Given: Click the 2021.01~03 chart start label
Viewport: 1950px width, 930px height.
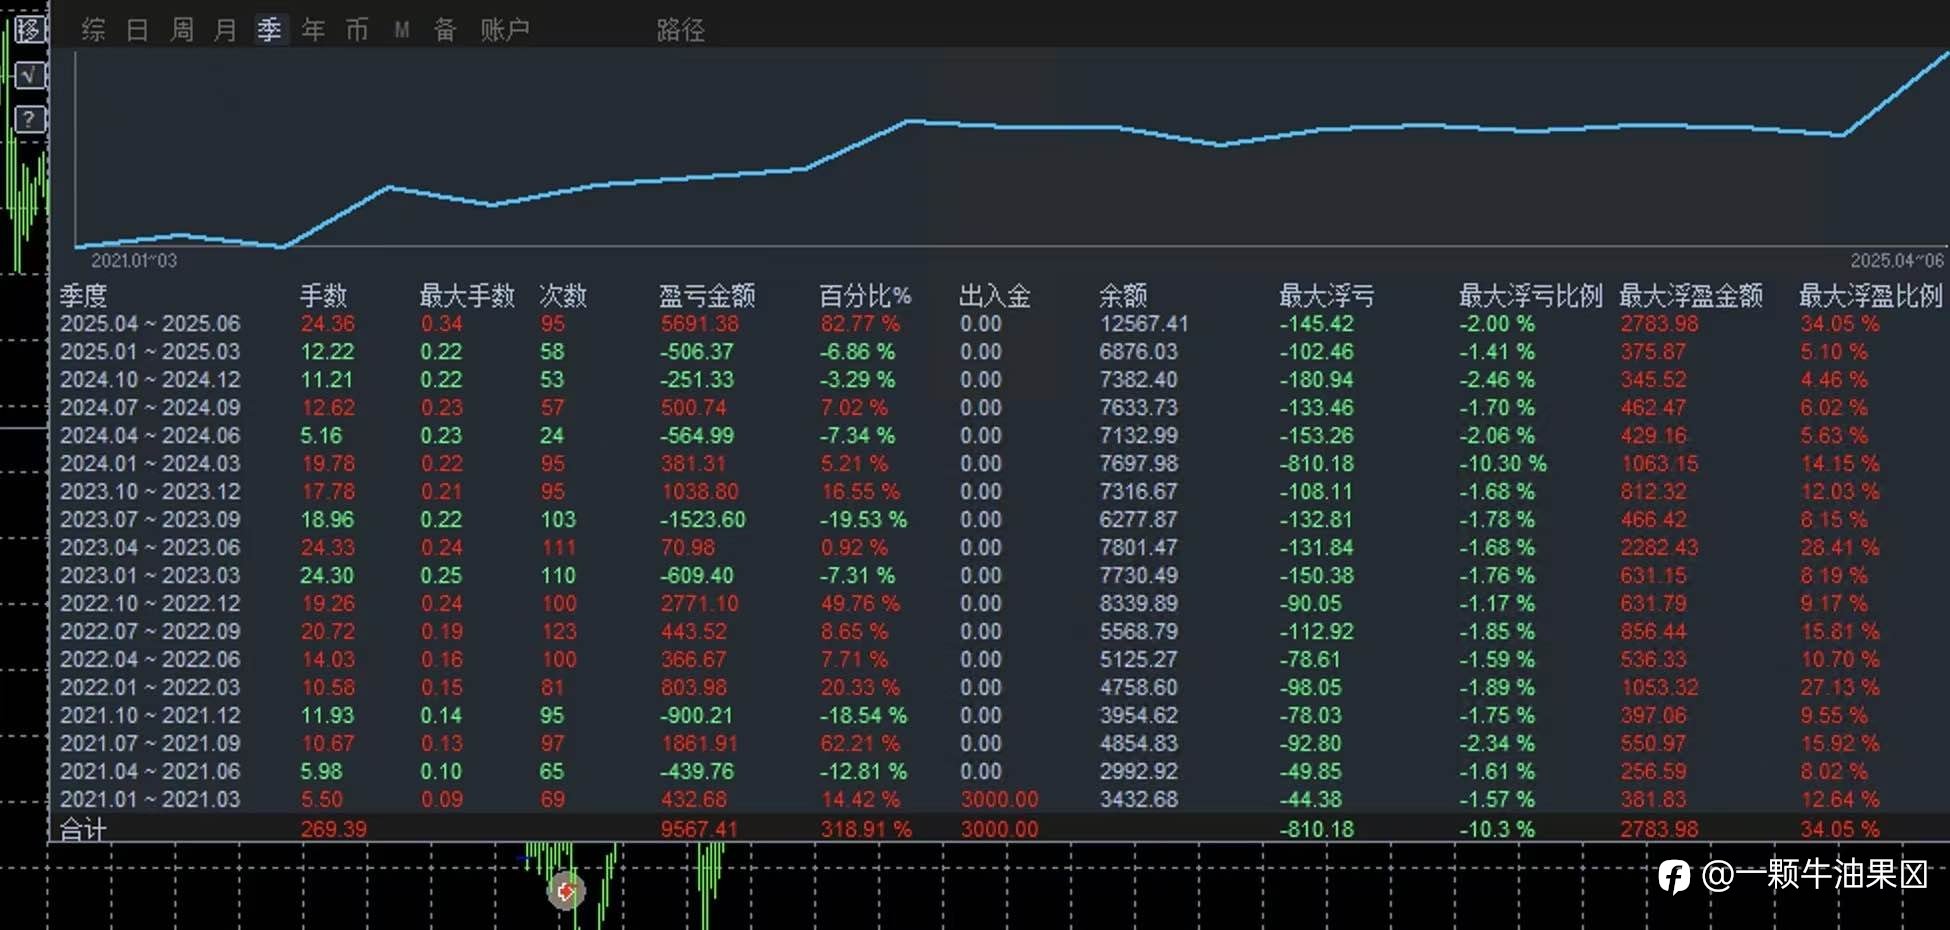Looking at the screenshot, I should [134, 261].
